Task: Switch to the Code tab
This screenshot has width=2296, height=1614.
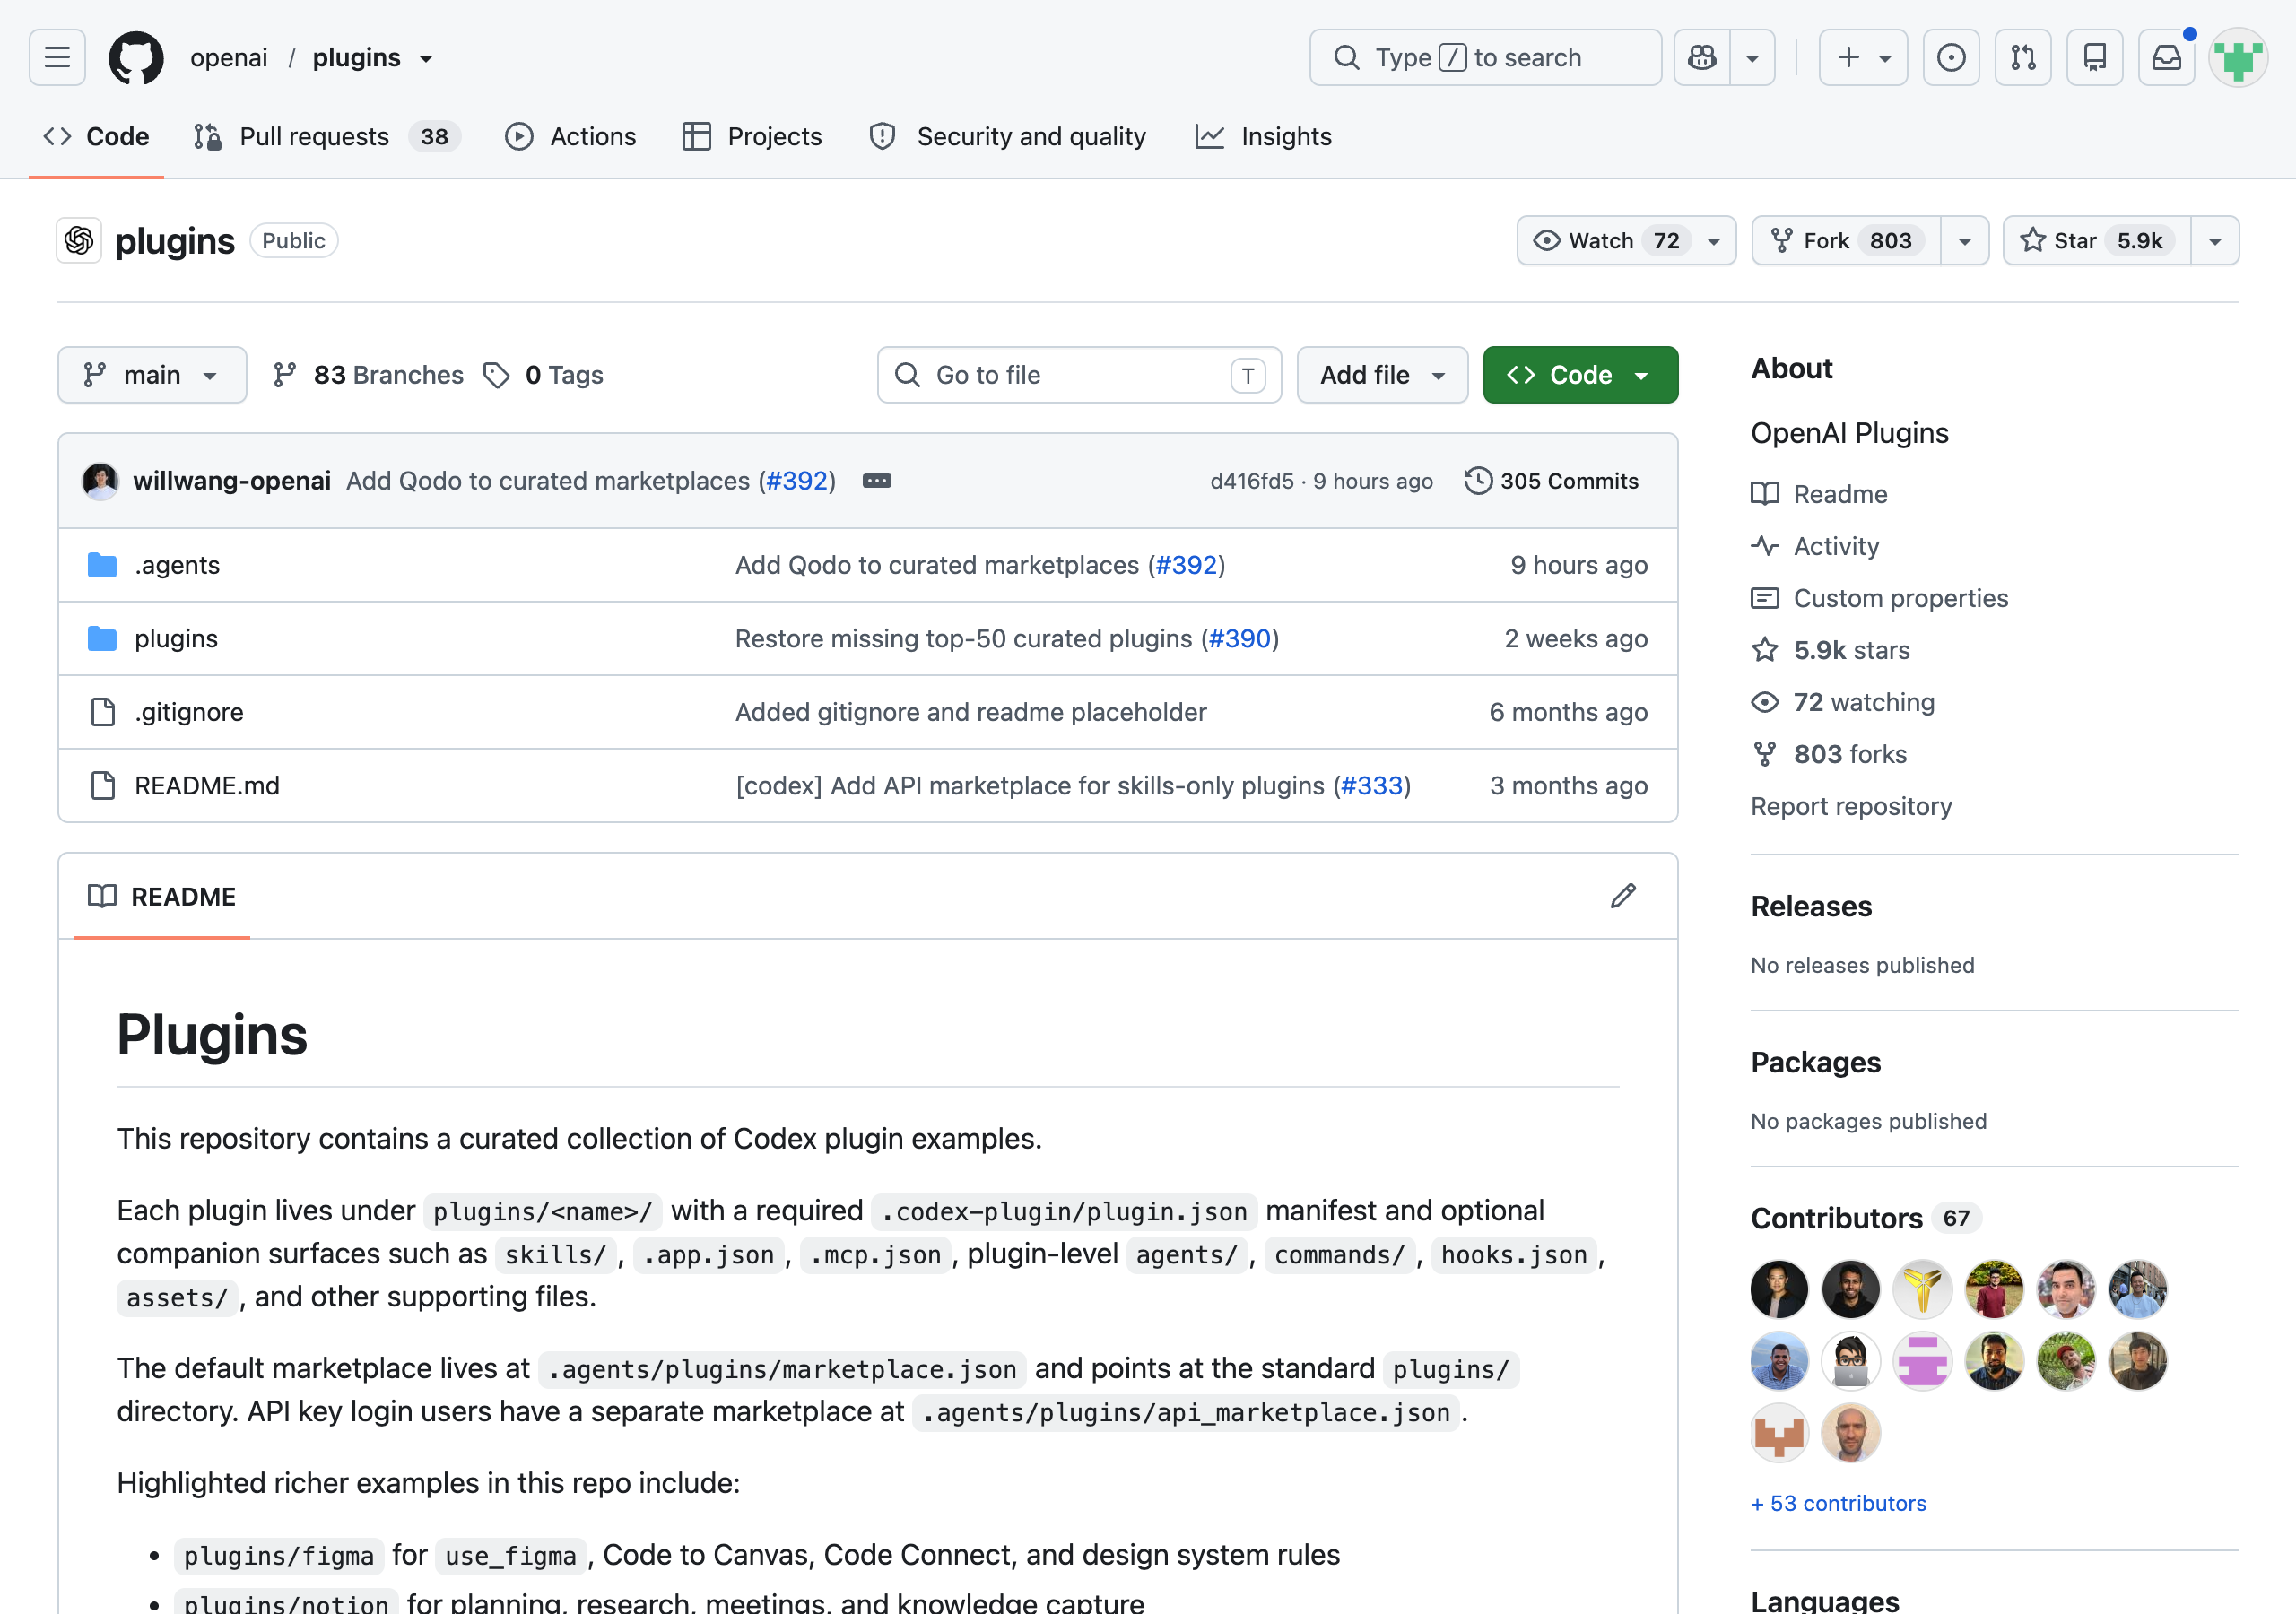Action: [x=96, y=136]
